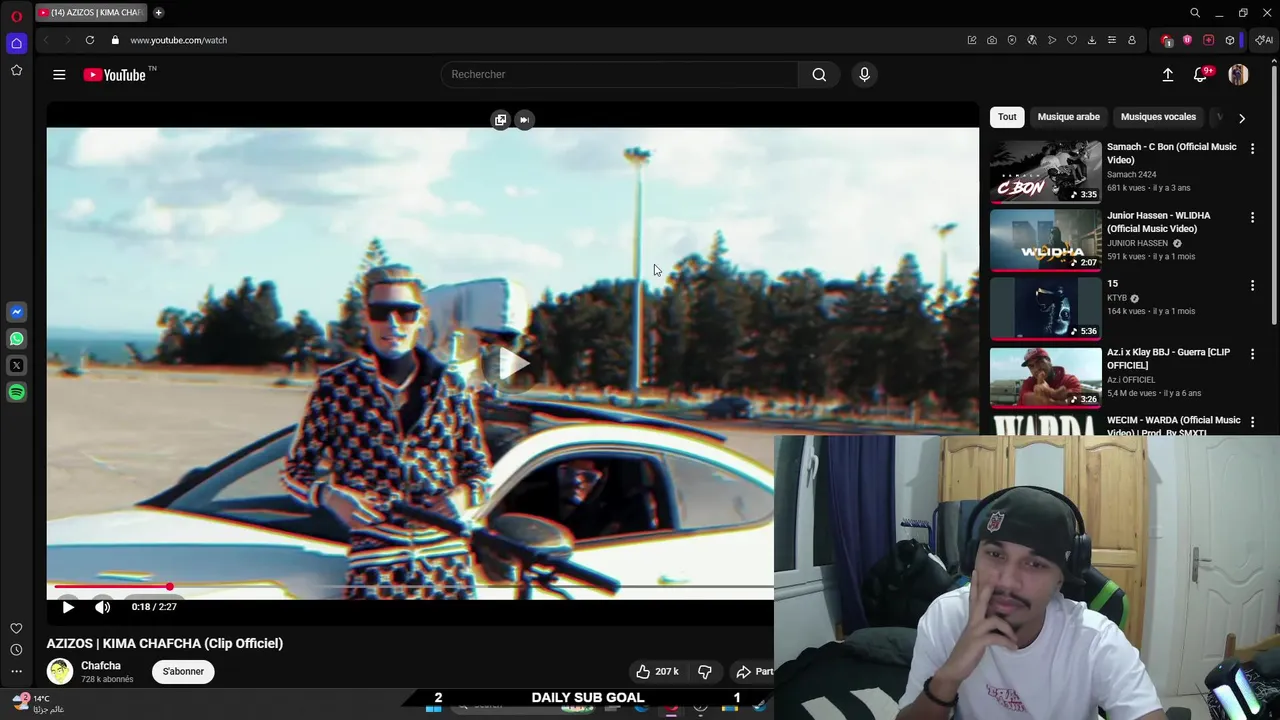Show more filter chips with right chevron
The image size is (1280, 720).
click(x=1242, y=118)
